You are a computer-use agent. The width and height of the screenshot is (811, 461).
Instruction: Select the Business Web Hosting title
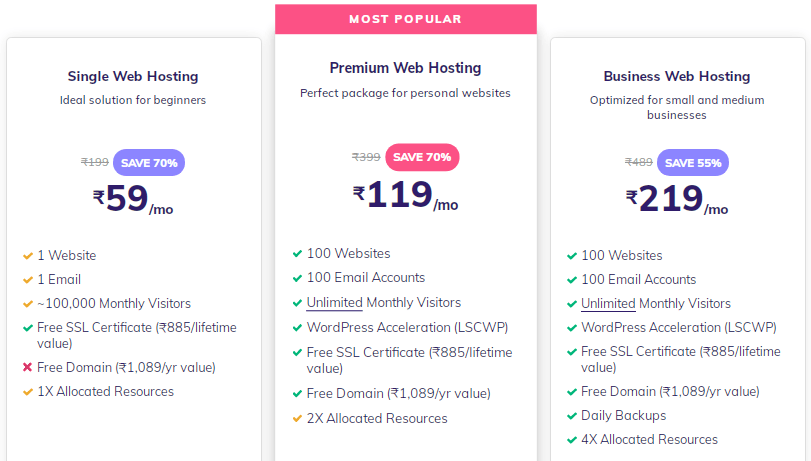(x=677, y=77)
